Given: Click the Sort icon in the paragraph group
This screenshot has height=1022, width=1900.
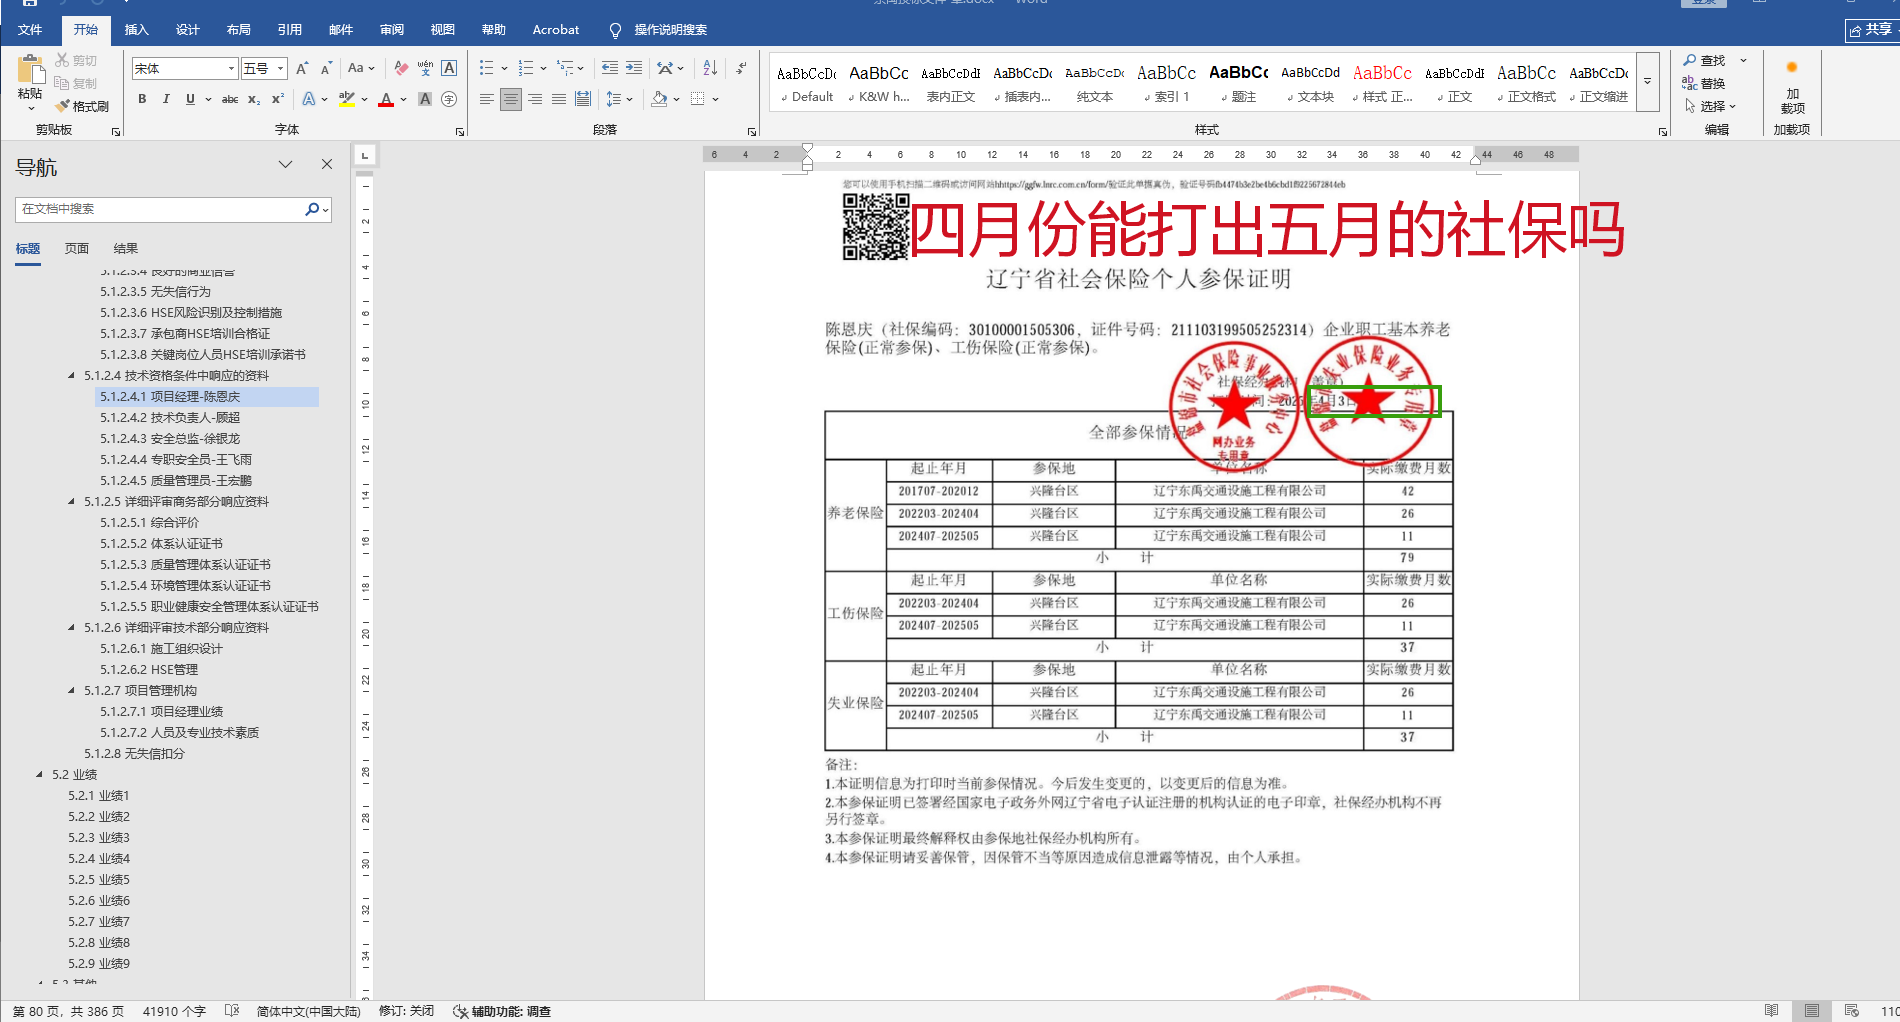Looking at the screenshot, I should pyautogui.click(x=710, y=68).
